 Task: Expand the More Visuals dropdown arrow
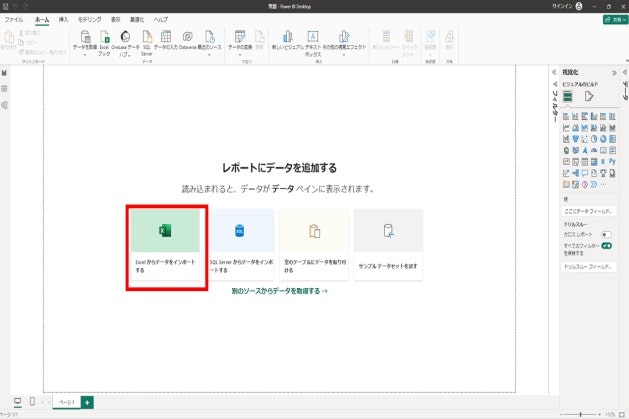pyautogui.click(x=344, y=55)
